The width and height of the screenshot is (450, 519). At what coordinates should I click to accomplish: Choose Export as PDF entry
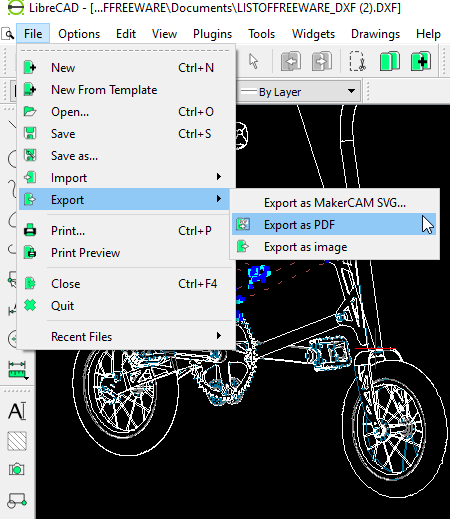point(334,224)
